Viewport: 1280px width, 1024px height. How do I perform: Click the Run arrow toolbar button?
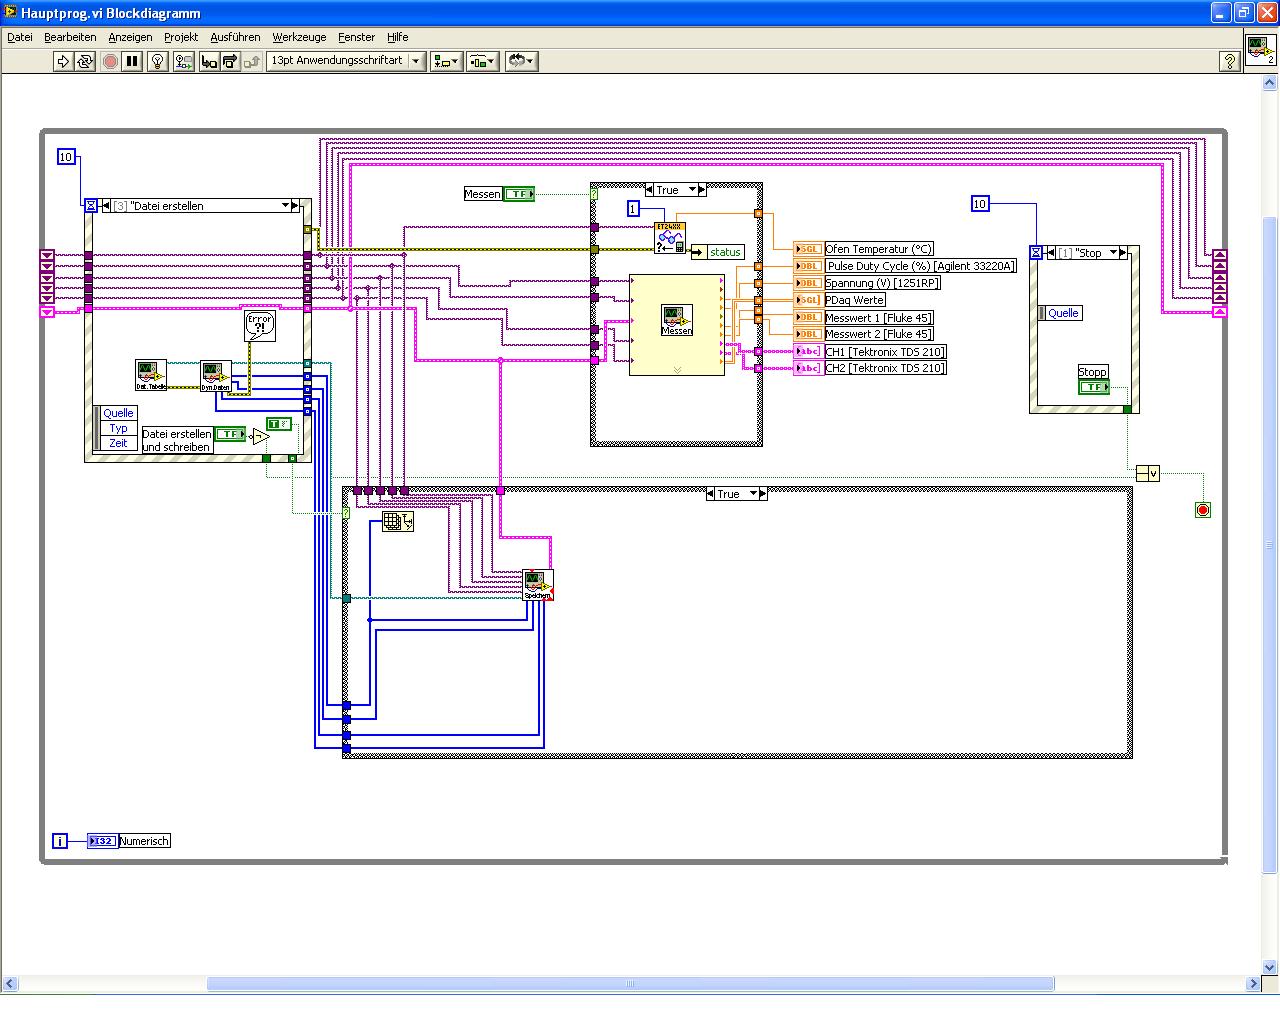(63, 62)
